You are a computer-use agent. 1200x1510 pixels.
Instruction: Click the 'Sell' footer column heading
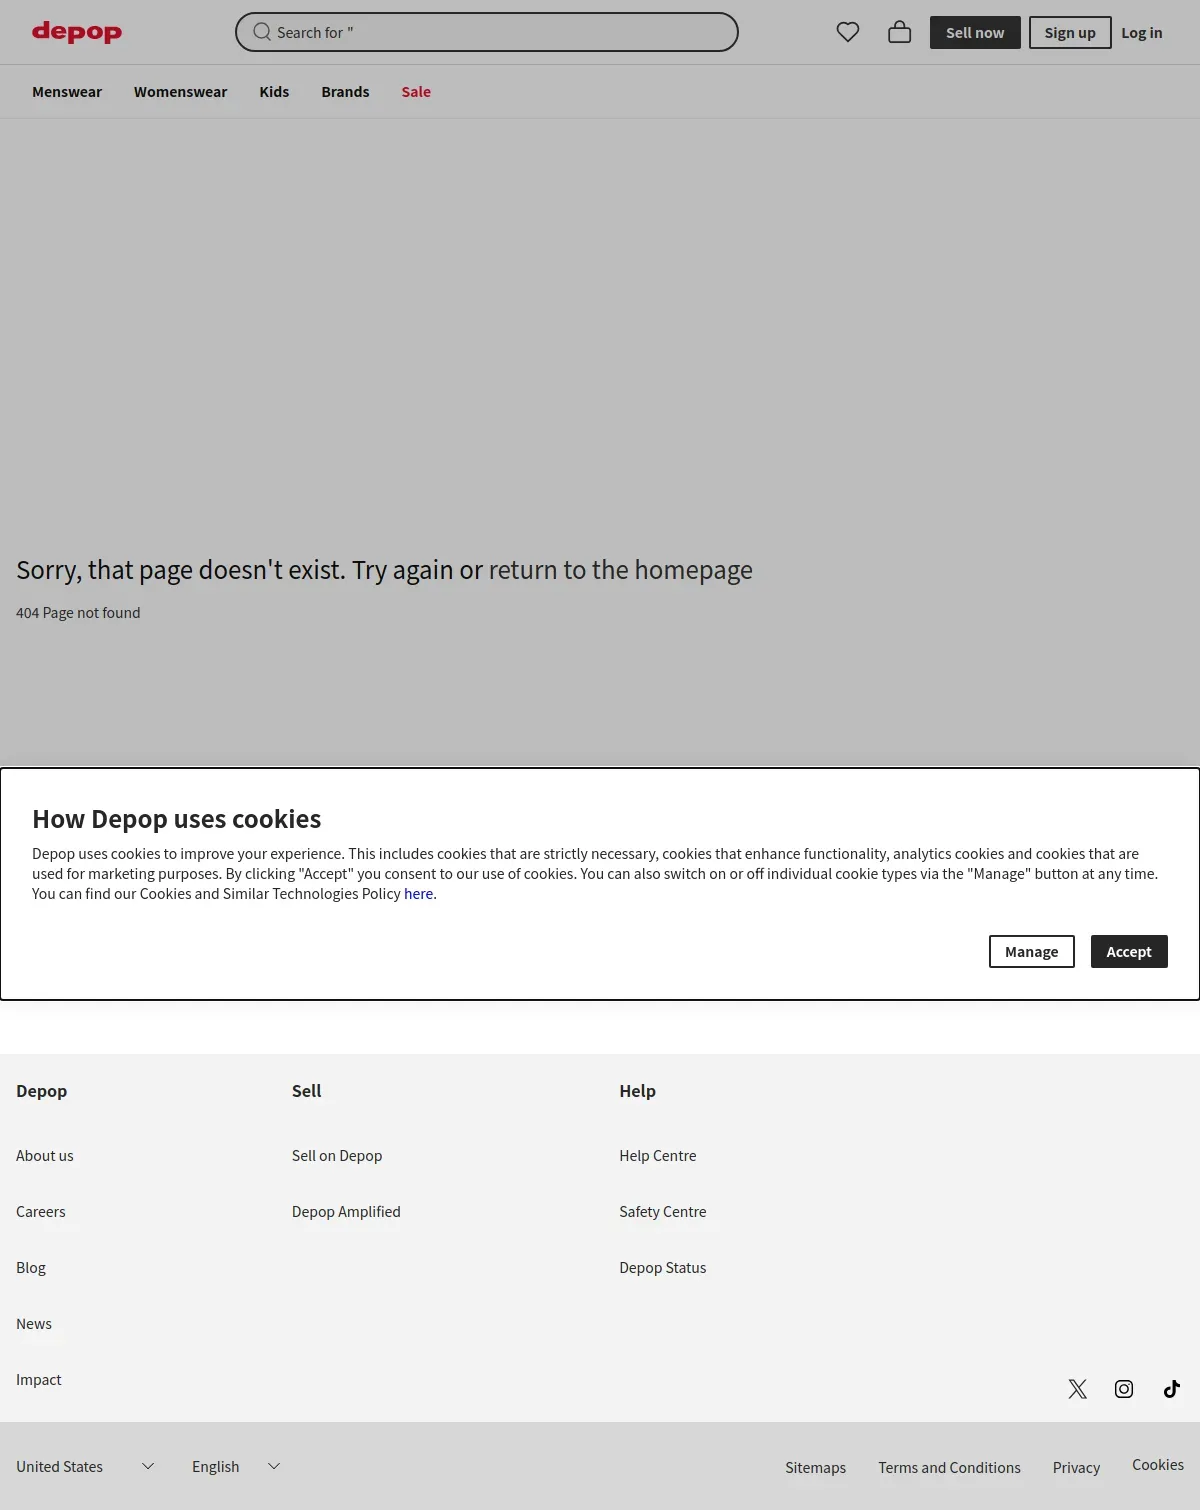coord(306,1091)
